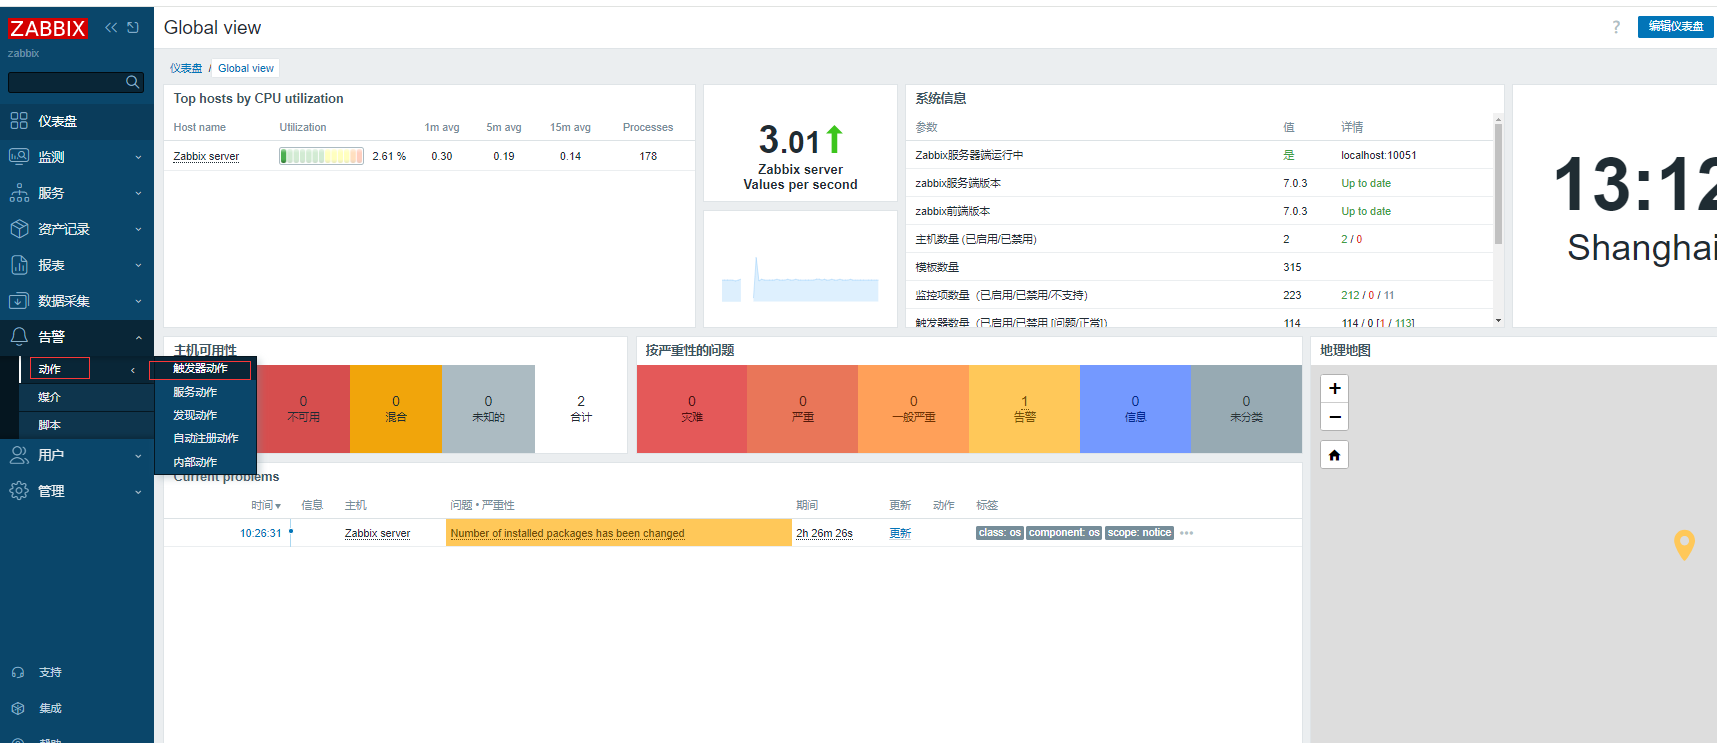Collapse the 告警 menu chevron
This screenshot has height=743, width=1717.
138,337
